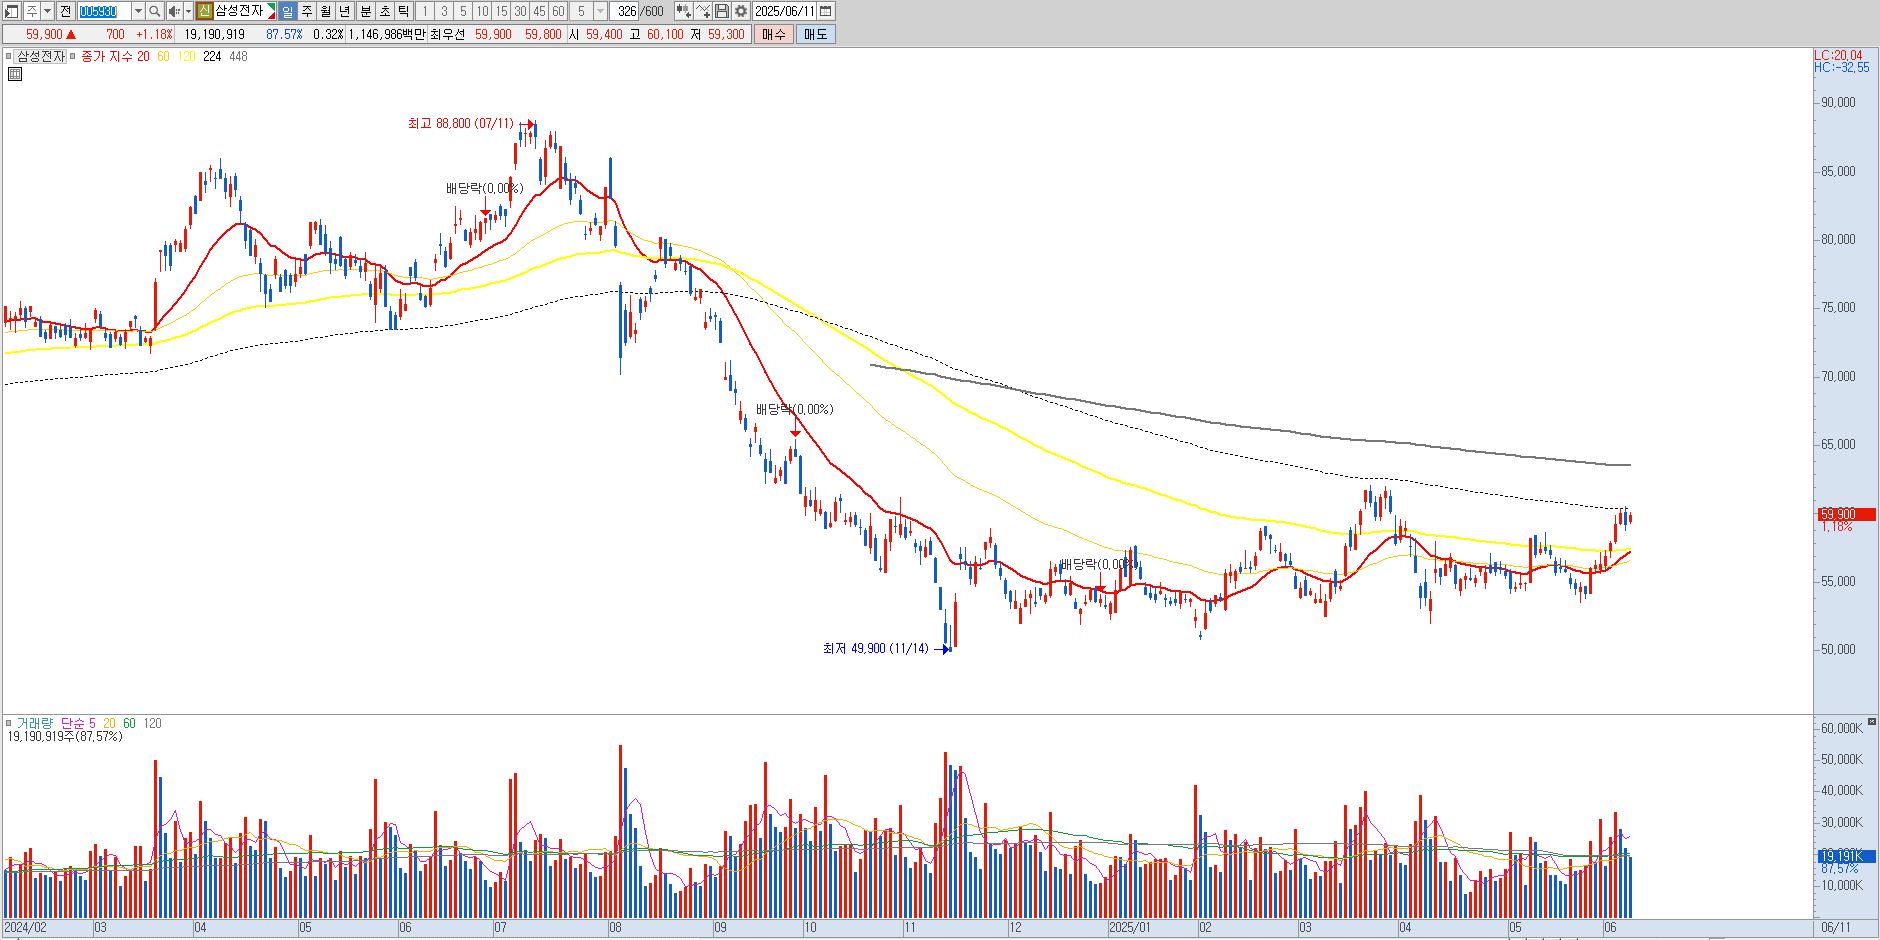Screen dimensions: 1880x940
Task: Click the 매수 buy button
Action: pos(774,34)
